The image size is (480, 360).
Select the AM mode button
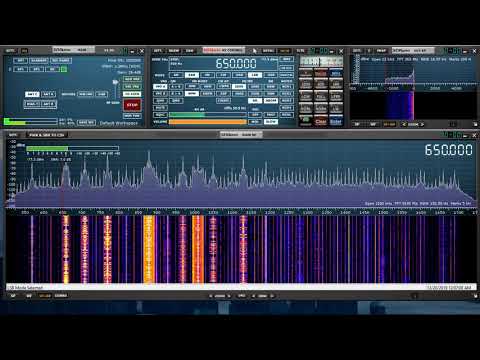click(x=176, y=75)
